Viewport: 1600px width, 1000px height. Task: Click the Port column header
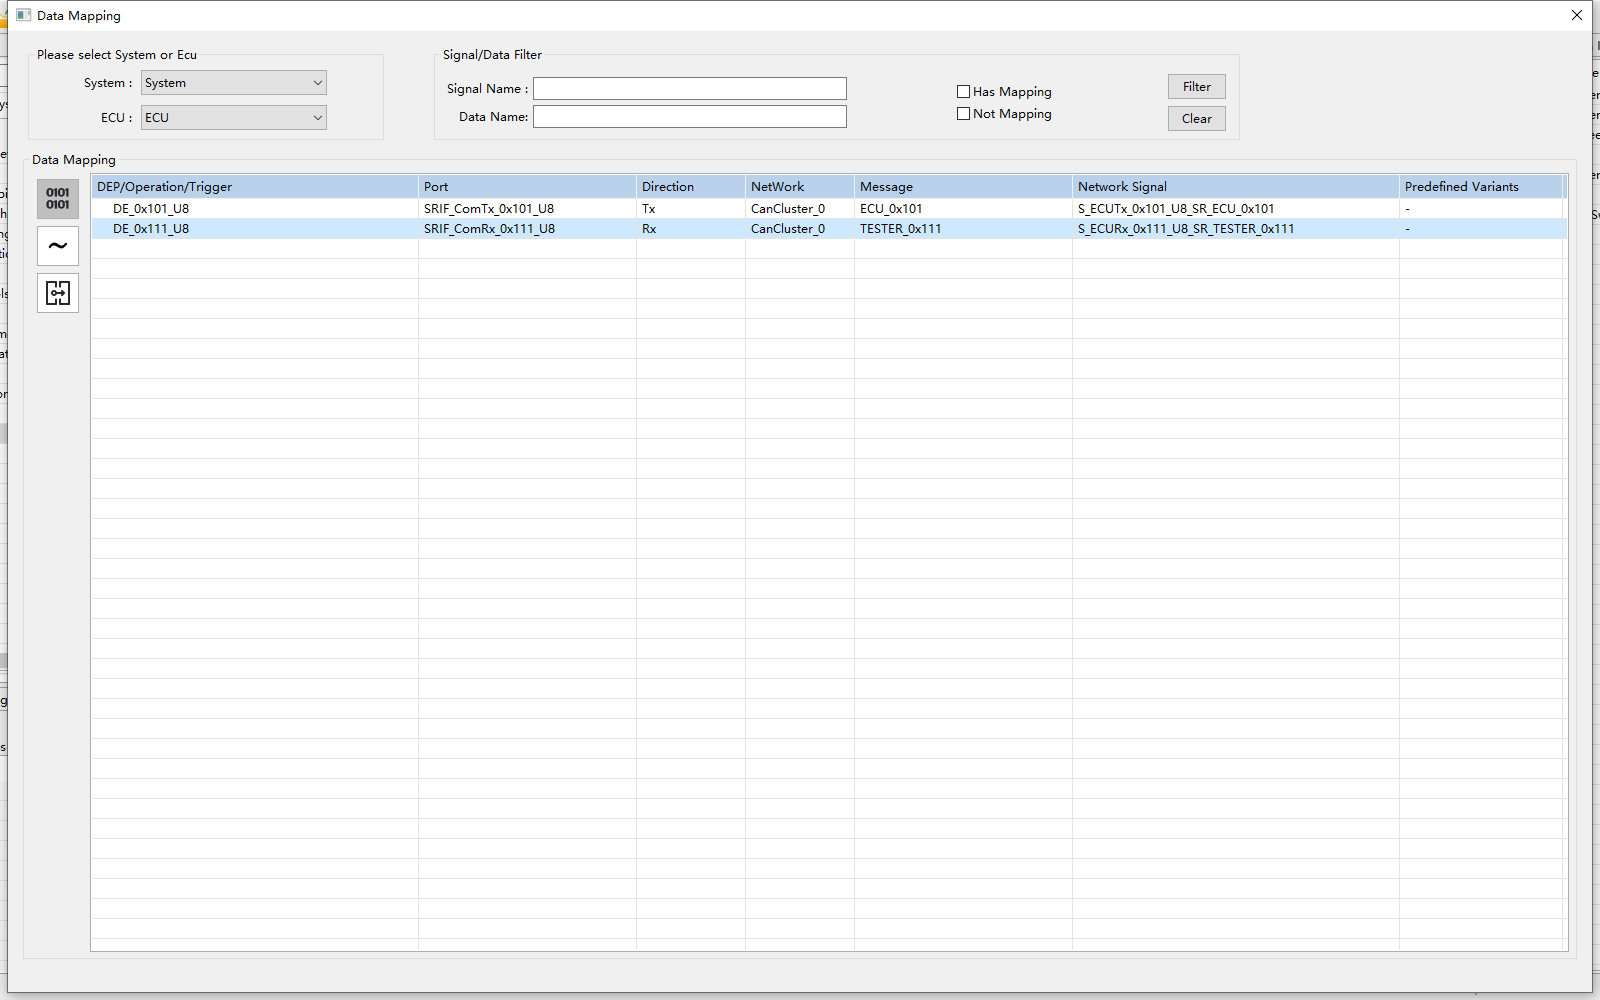(526, 187)
